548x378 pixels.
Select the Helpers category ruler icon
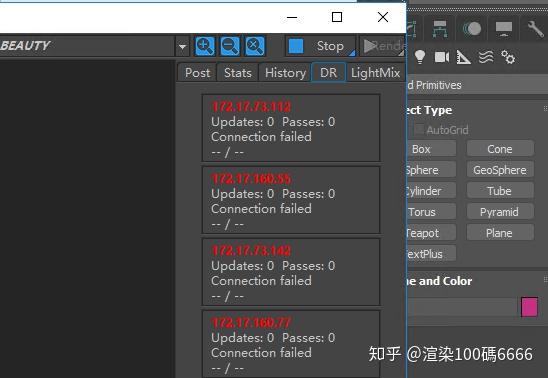(x=463, y=57)
